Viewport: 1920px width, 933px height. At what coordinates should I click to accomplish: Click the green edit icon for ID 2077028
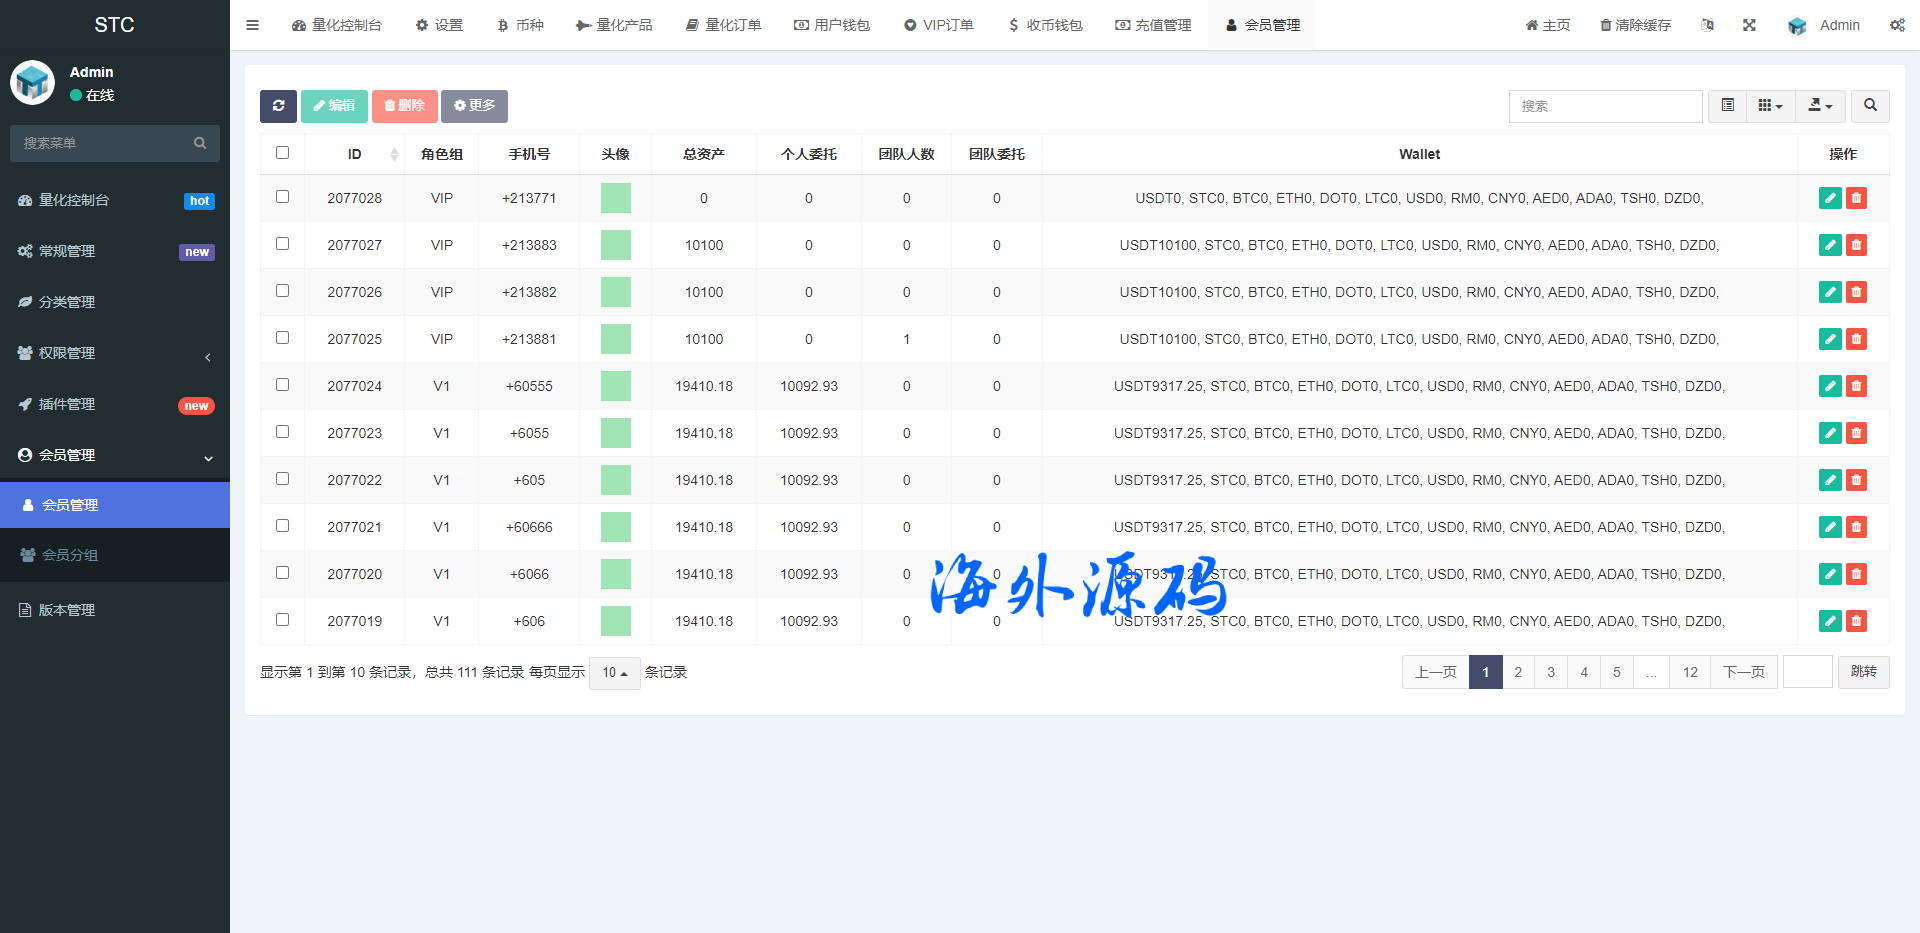pos(1830,198)
